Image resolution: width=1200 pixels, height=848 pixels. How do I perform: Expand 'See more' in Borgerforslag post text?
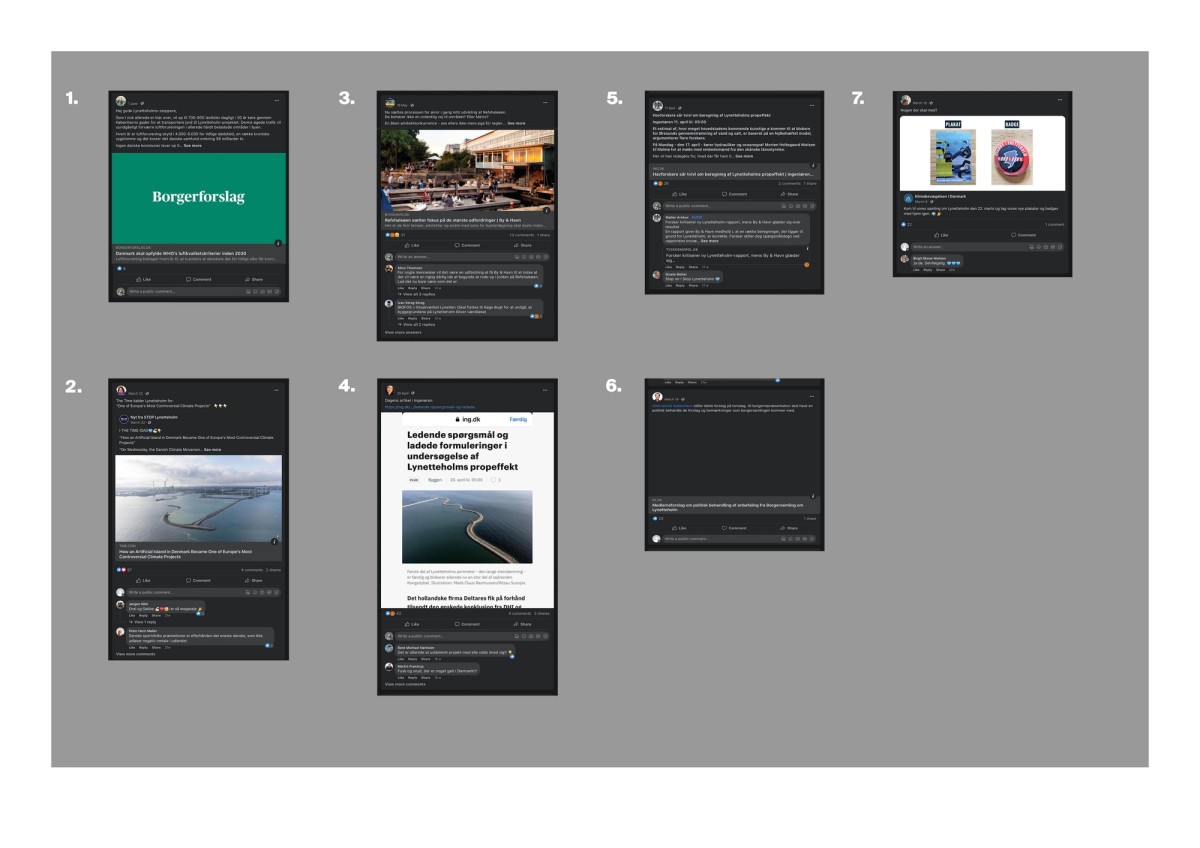point(192,146)
